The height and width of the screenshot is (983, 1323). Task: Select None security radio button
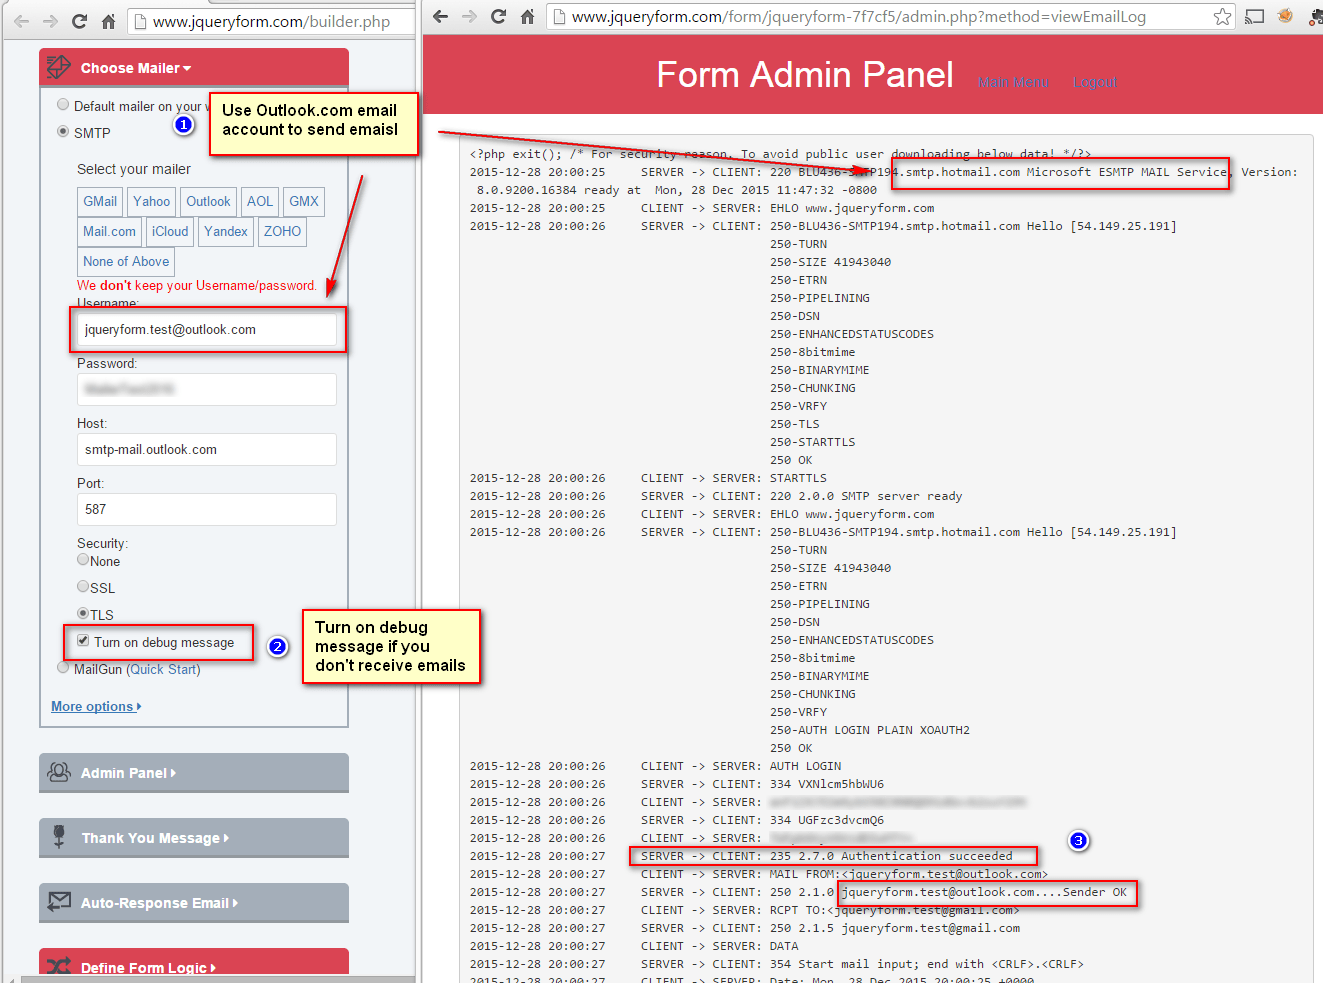(x=83, y=560)
